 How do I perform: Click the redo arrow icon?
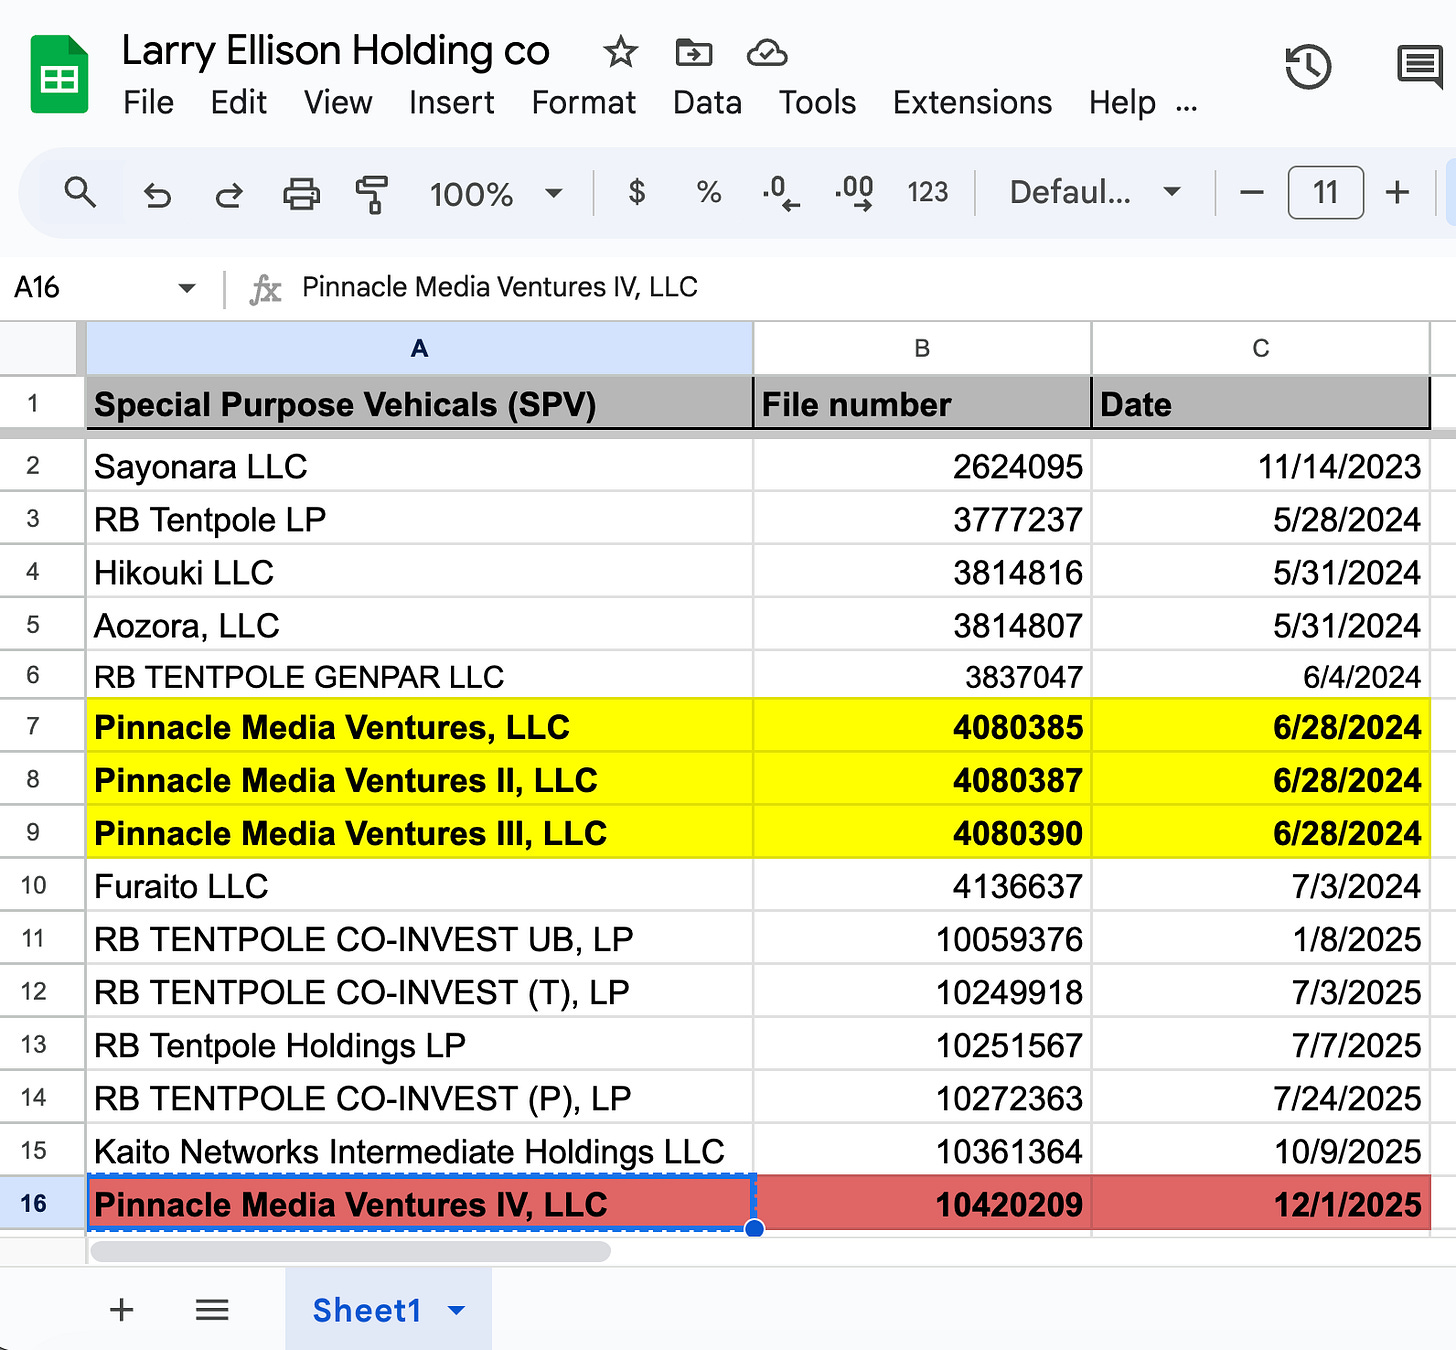[x=229, y=193]
